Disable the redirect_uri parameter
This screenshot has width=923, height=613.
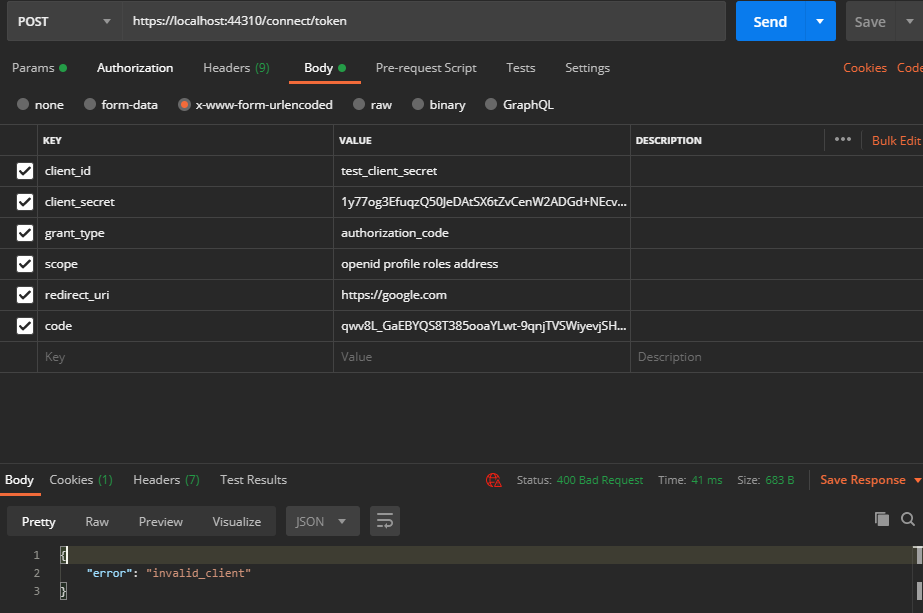tap(24, 294)
